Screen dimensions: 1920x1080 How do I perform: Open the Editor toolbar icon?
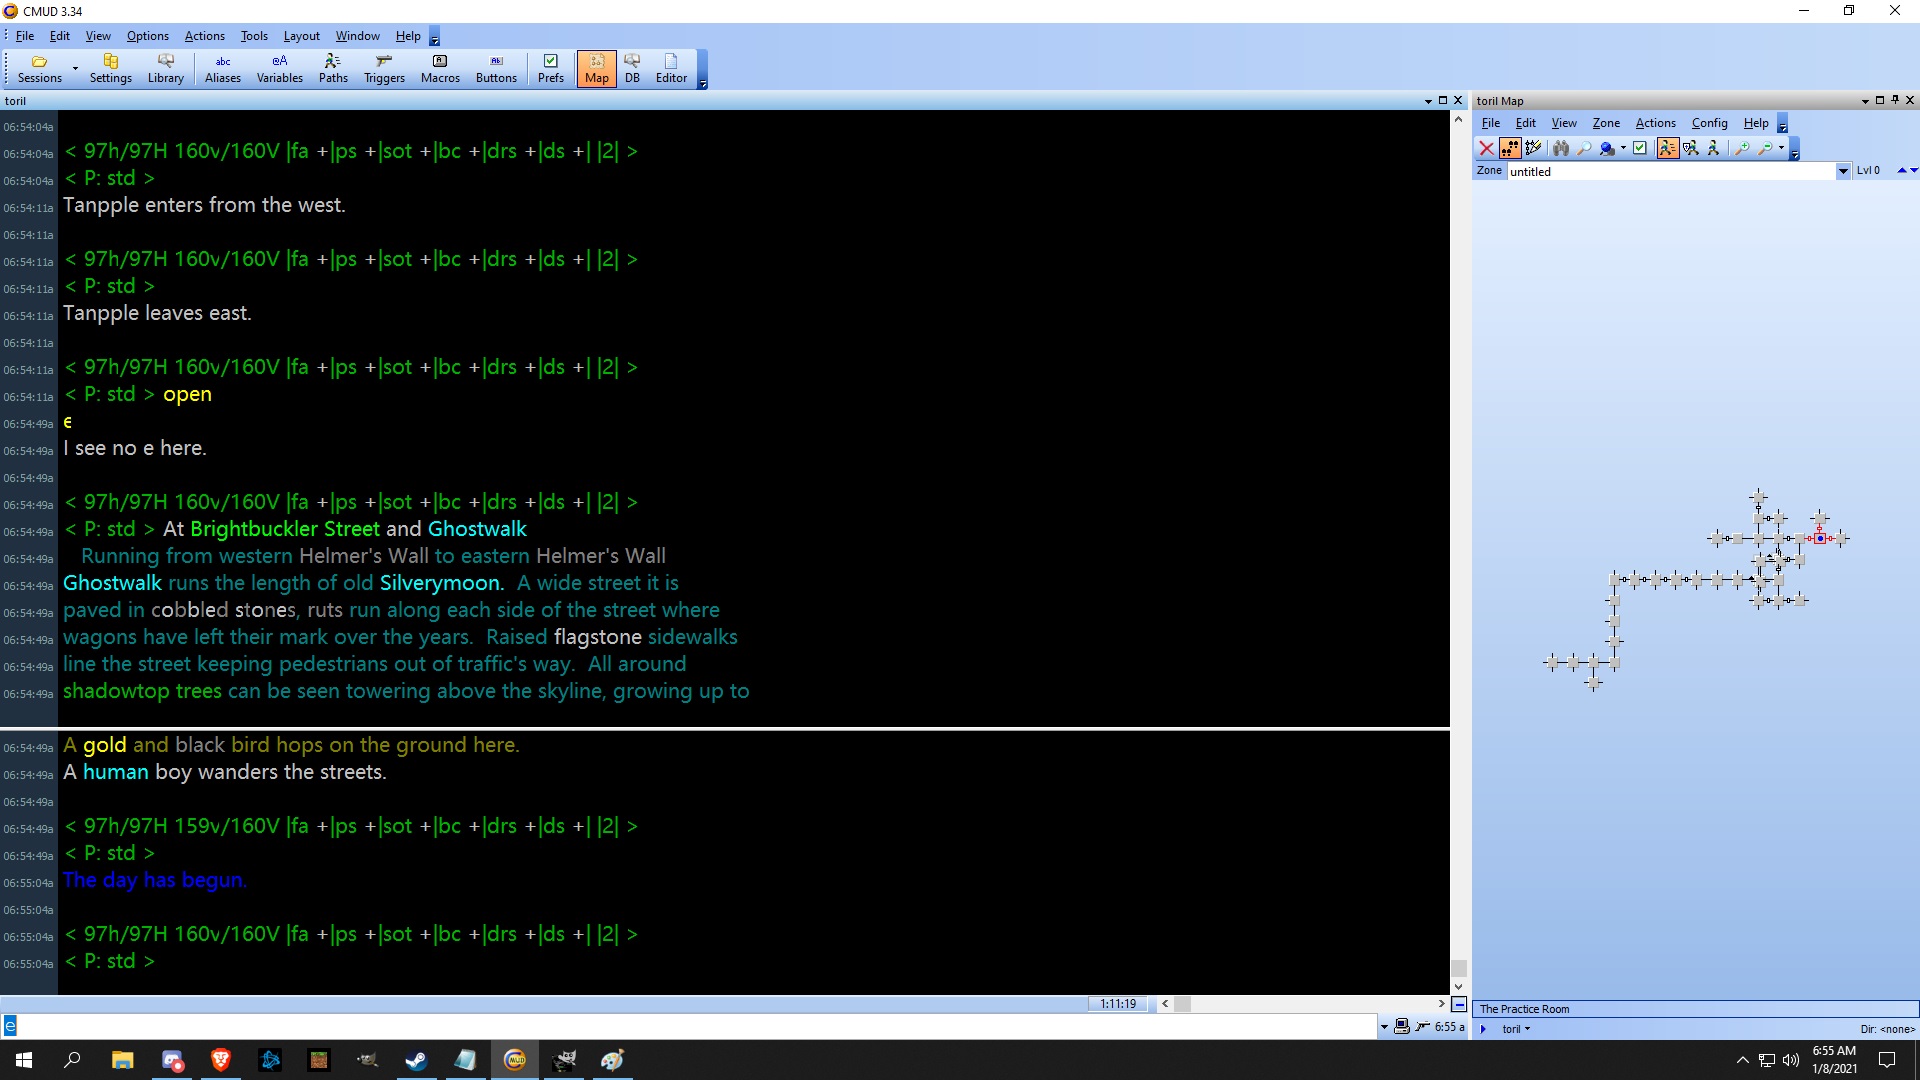point(671,69)
